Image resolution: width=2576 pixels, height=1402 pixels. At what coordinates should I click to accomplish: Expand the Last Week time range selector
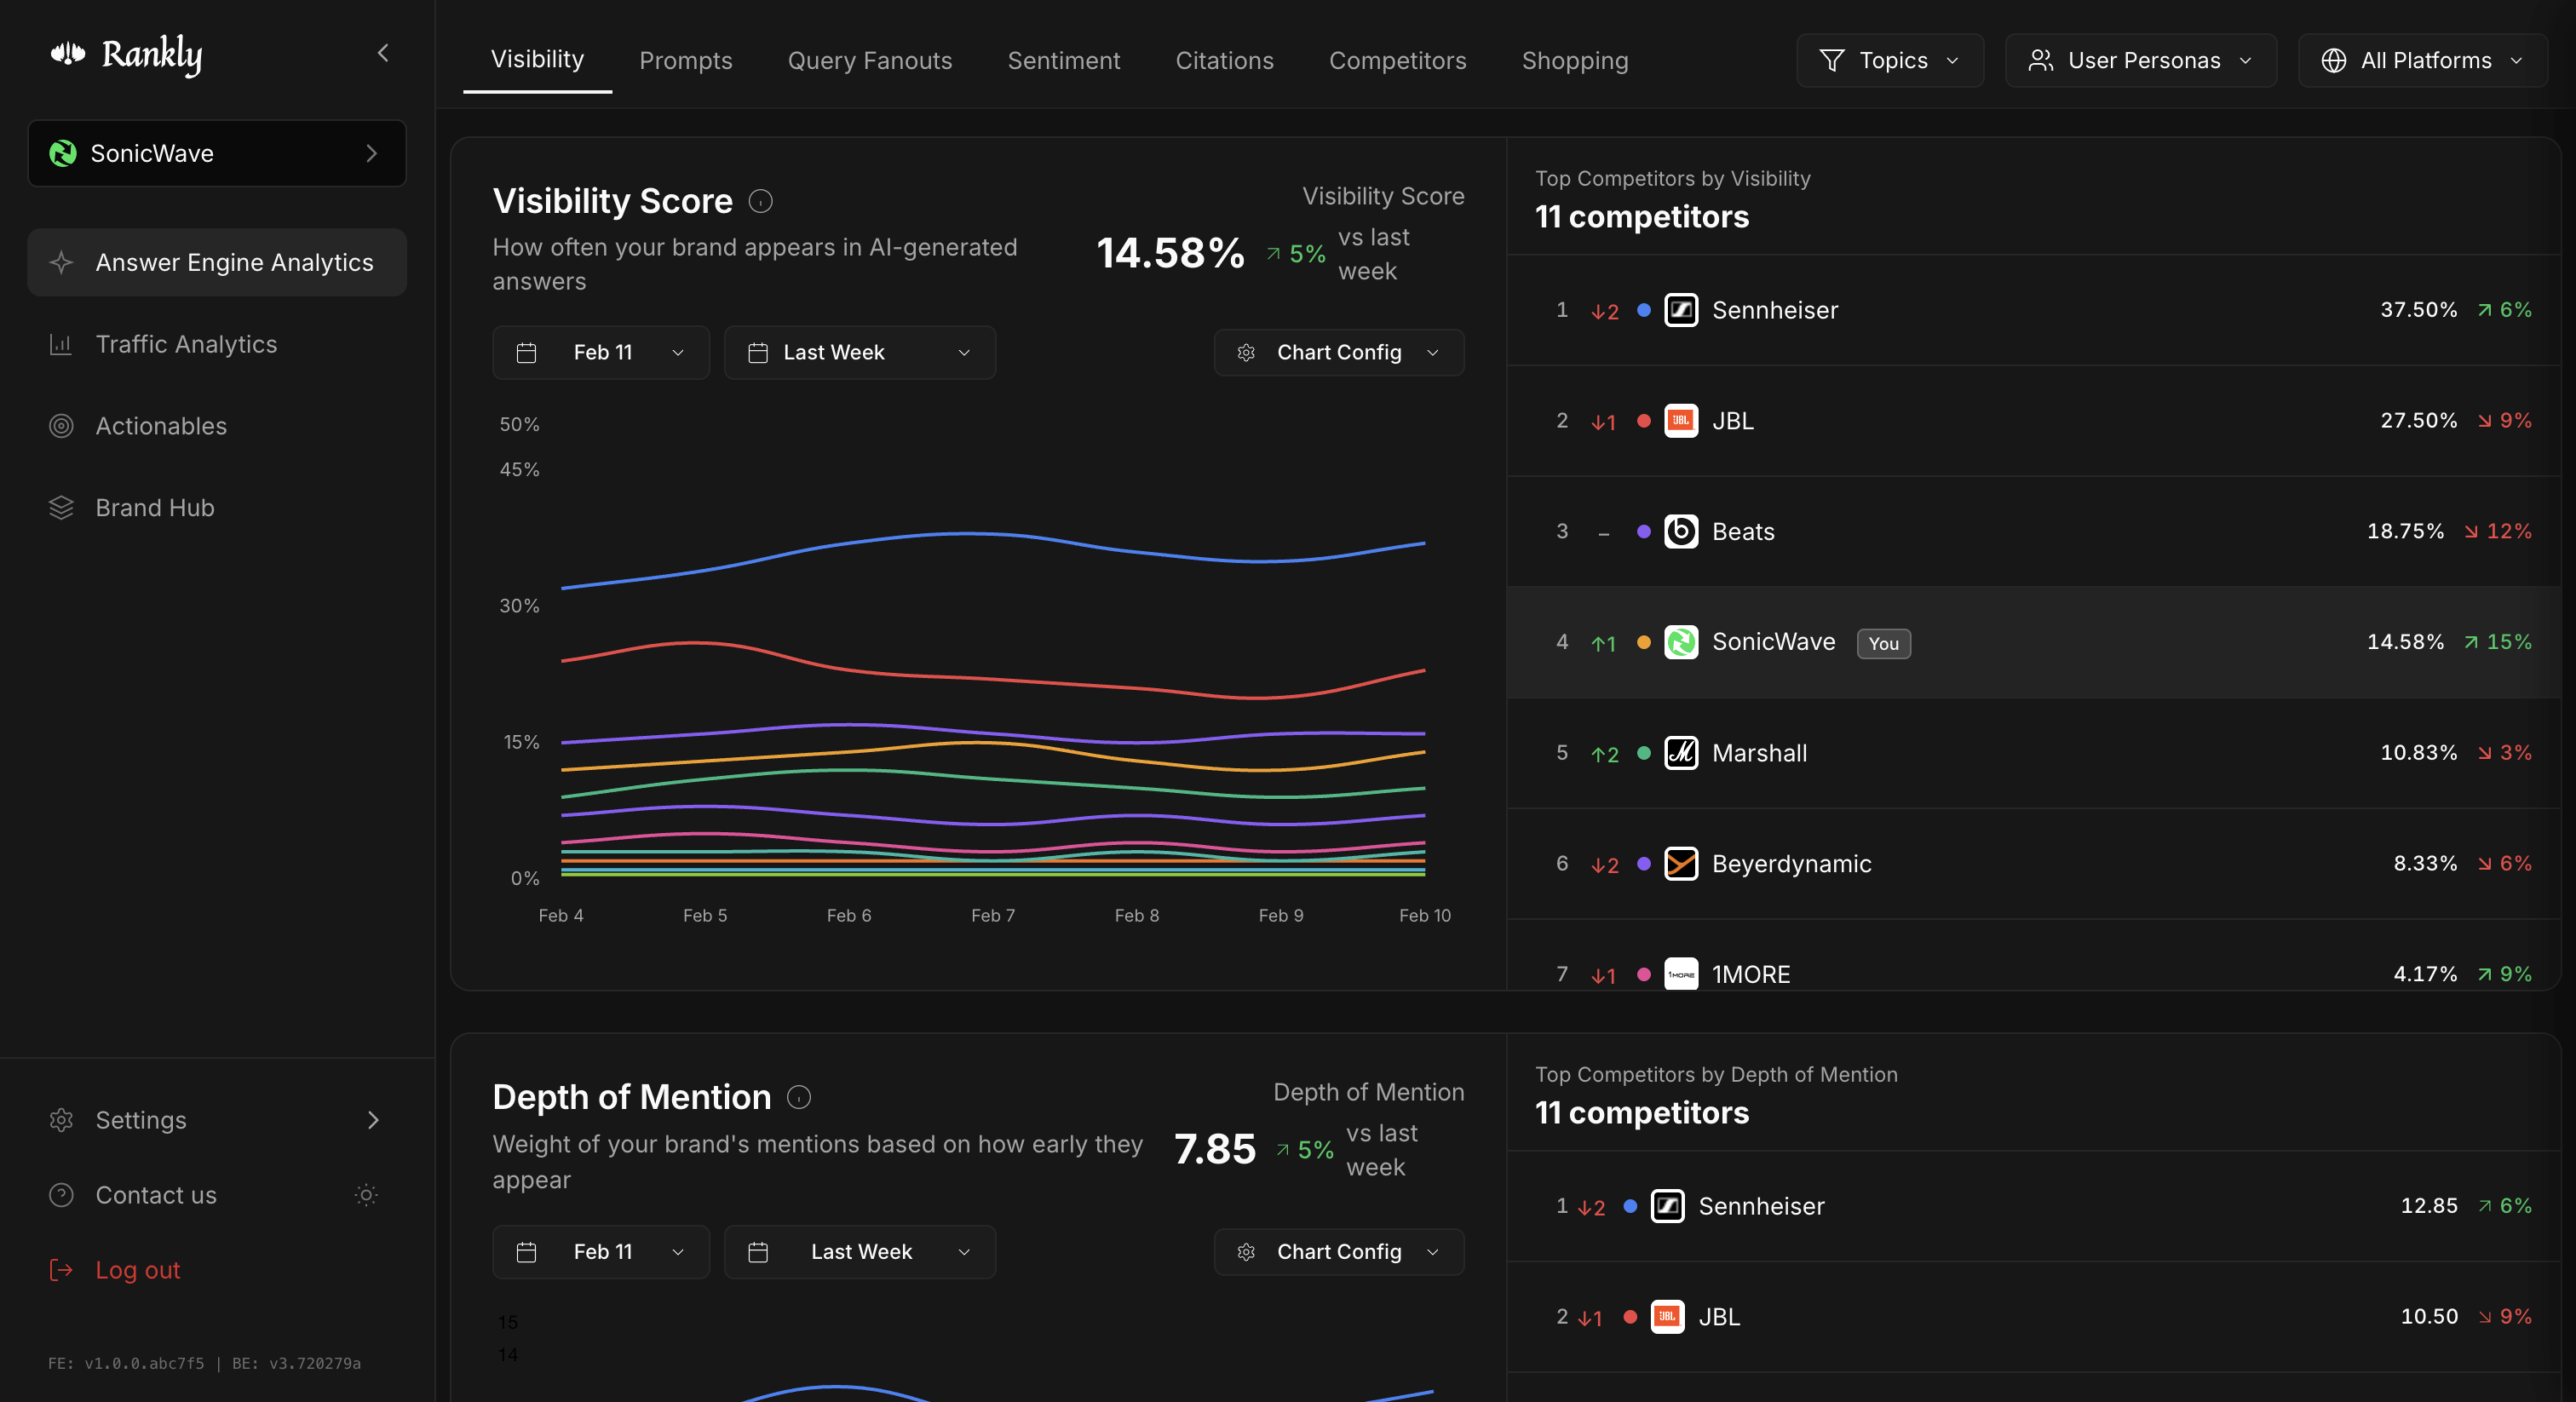pos(859,352)
